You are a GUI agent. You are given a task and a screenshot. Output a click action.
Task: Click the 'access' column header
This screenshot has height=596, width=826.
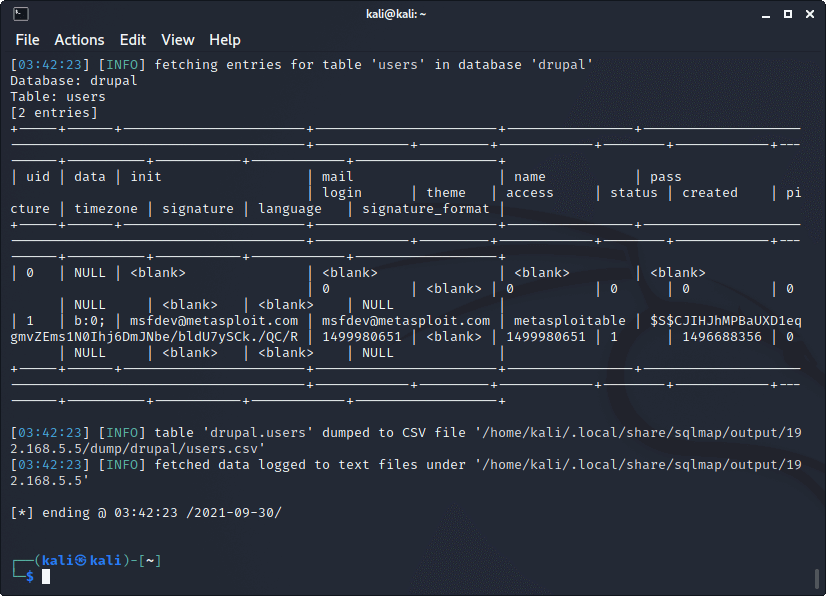tap(529, 193)
